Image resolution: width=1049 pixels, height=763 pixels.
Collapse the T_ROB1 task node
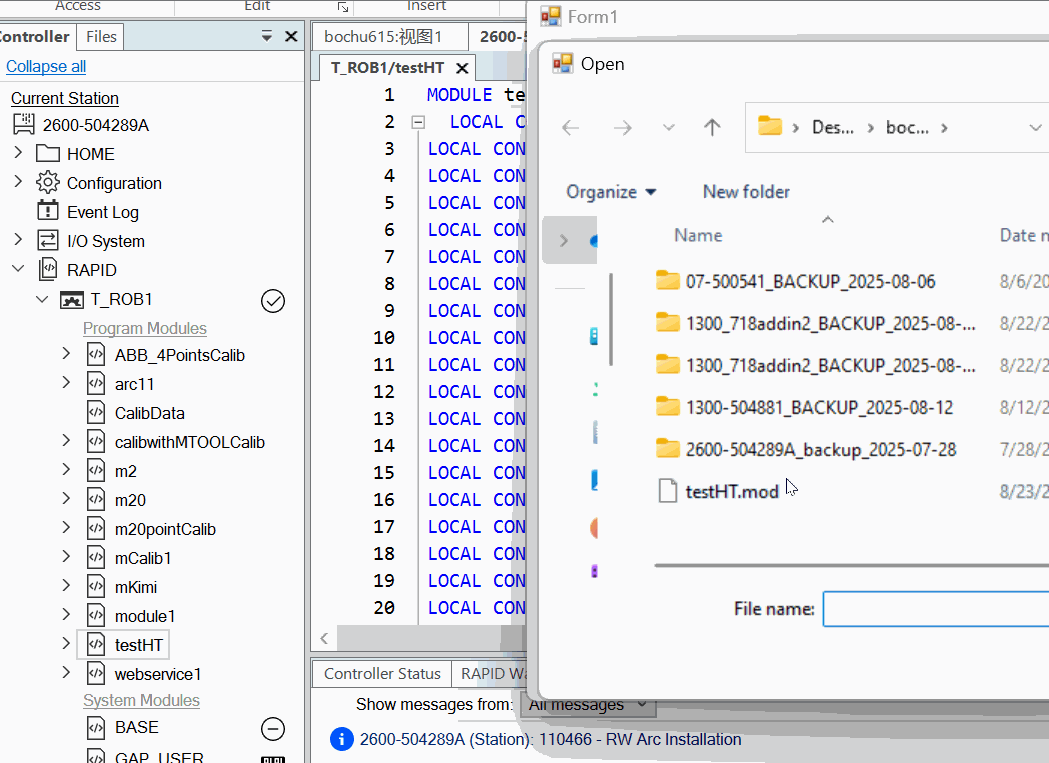point(42,299)
